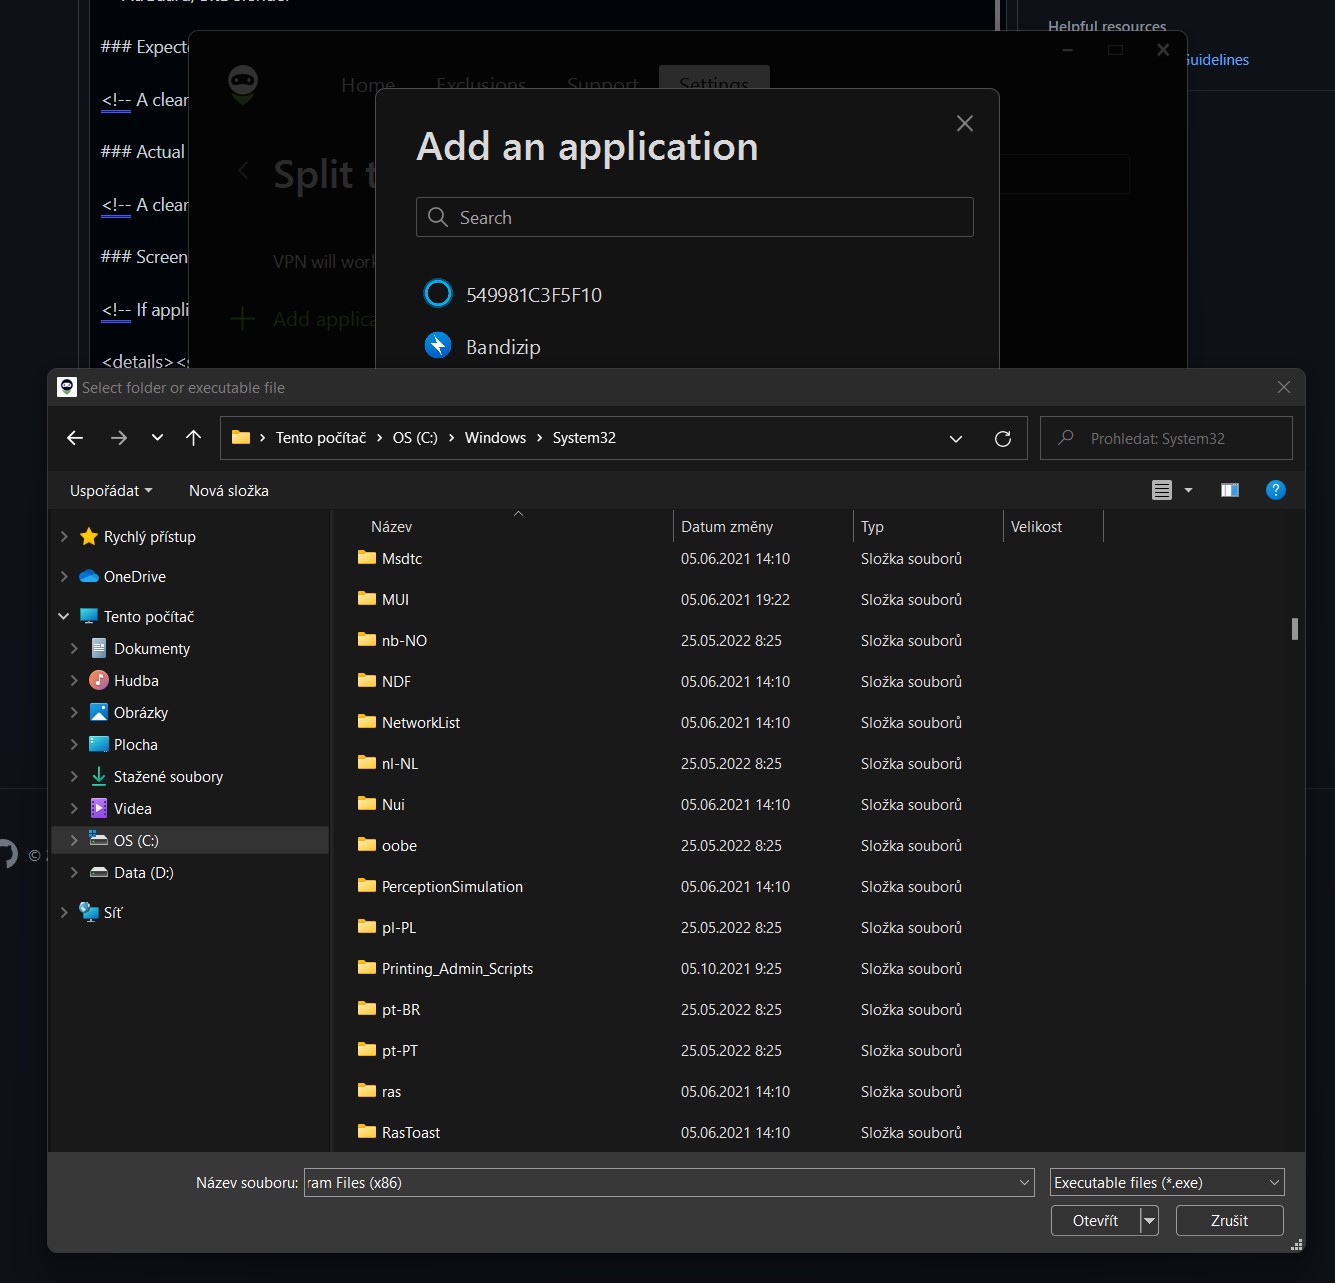The width and height of the screenshot is (1335, 1283).
Task: Select OneDrive in the navigation pane
Action: coord(135,576)
